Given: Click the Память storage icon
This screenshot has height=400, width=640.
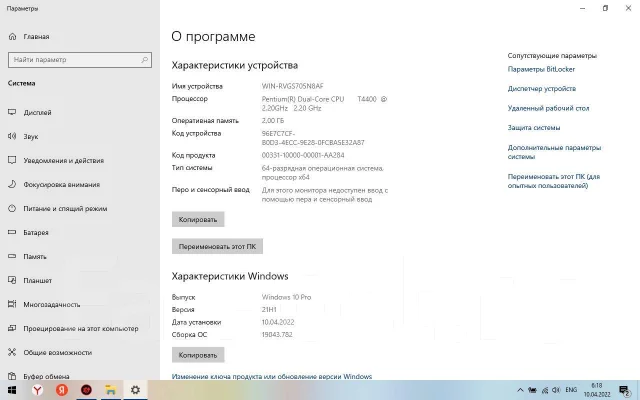Looking at the screenshot, I should pos(12,256).
